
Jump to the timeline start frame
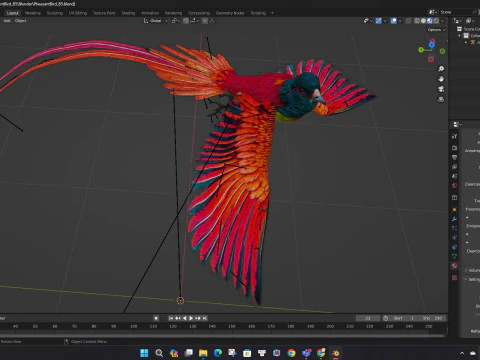[171, 318]
